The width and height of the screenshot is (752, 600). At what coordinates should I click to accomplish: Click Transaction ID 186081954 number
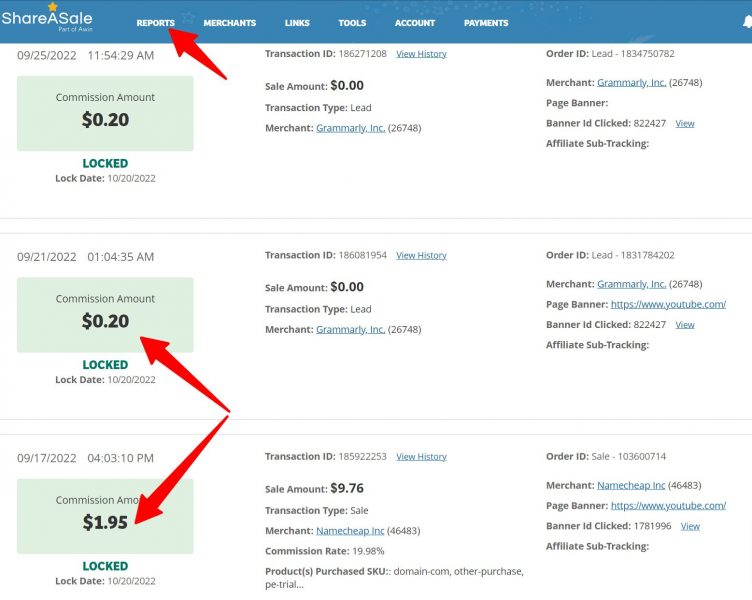[x=363, y=255]
